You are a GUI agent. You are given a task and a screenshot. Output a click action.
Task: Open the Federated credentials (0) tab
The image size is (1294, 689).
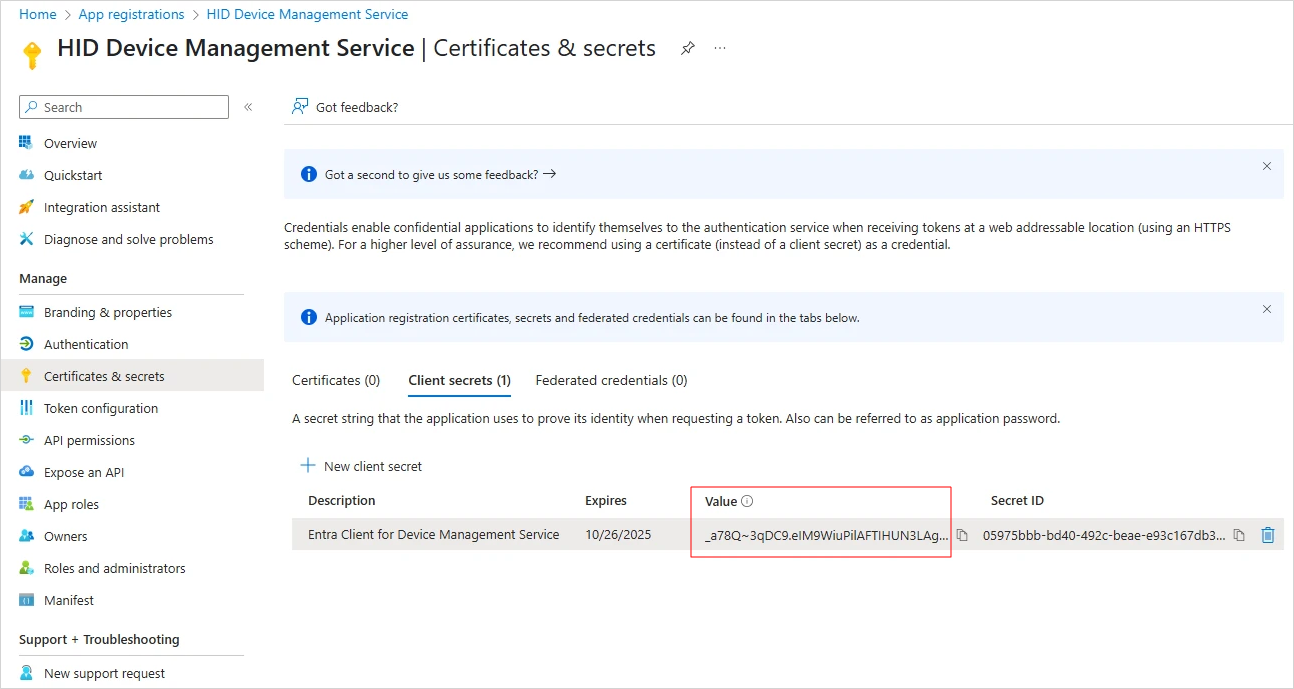coord(611,380)
